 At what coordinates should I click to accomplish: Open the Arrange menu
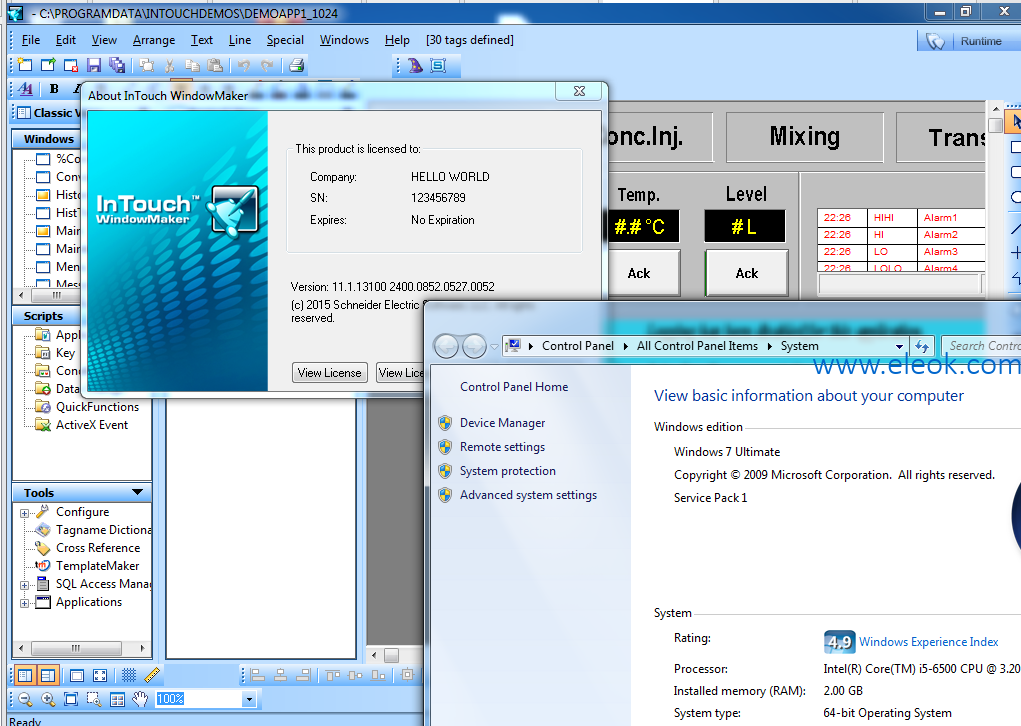[154, 40]
